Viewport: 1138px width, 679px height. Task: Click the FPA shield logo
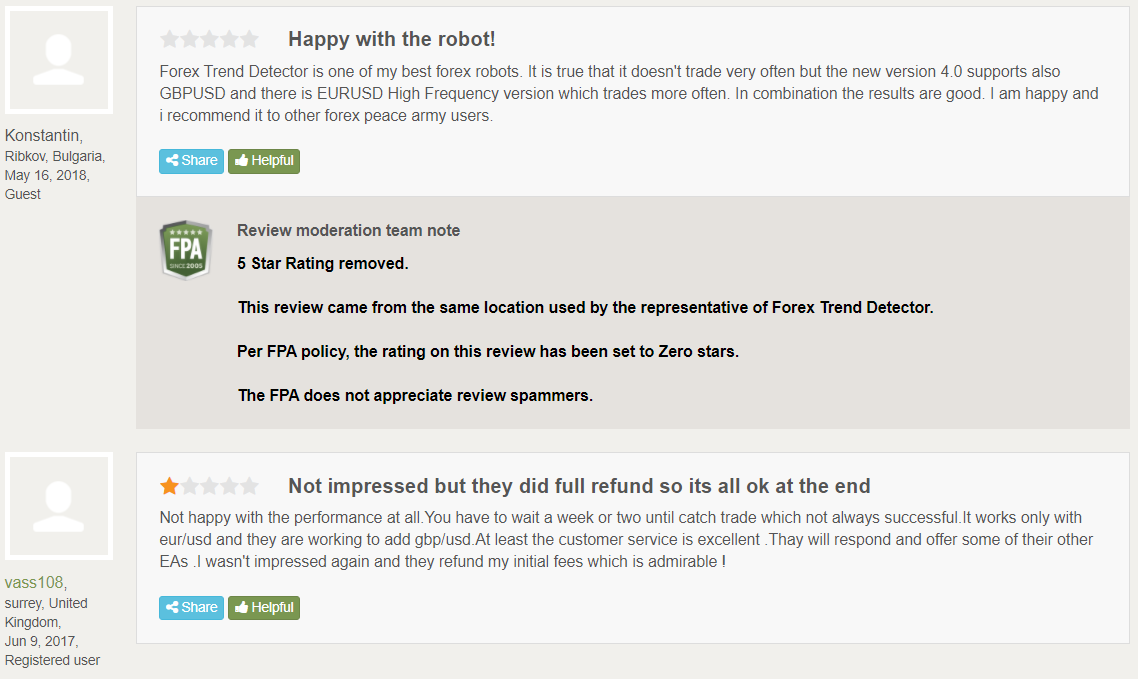(185, 249)
